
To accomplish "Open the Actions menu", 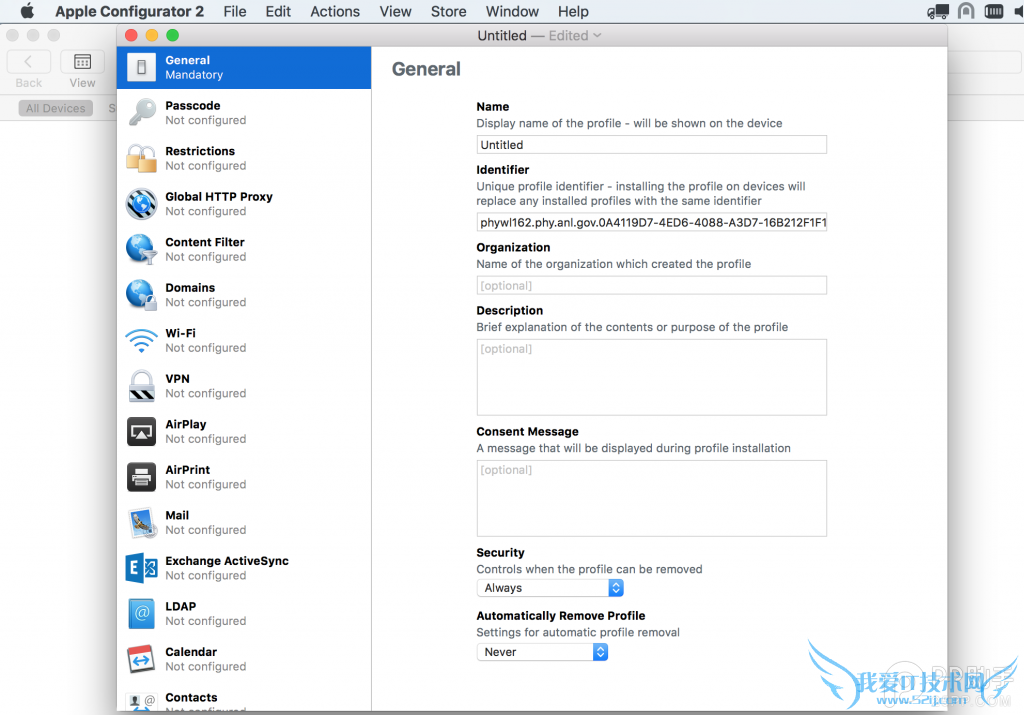I will [x=335, y=11].
